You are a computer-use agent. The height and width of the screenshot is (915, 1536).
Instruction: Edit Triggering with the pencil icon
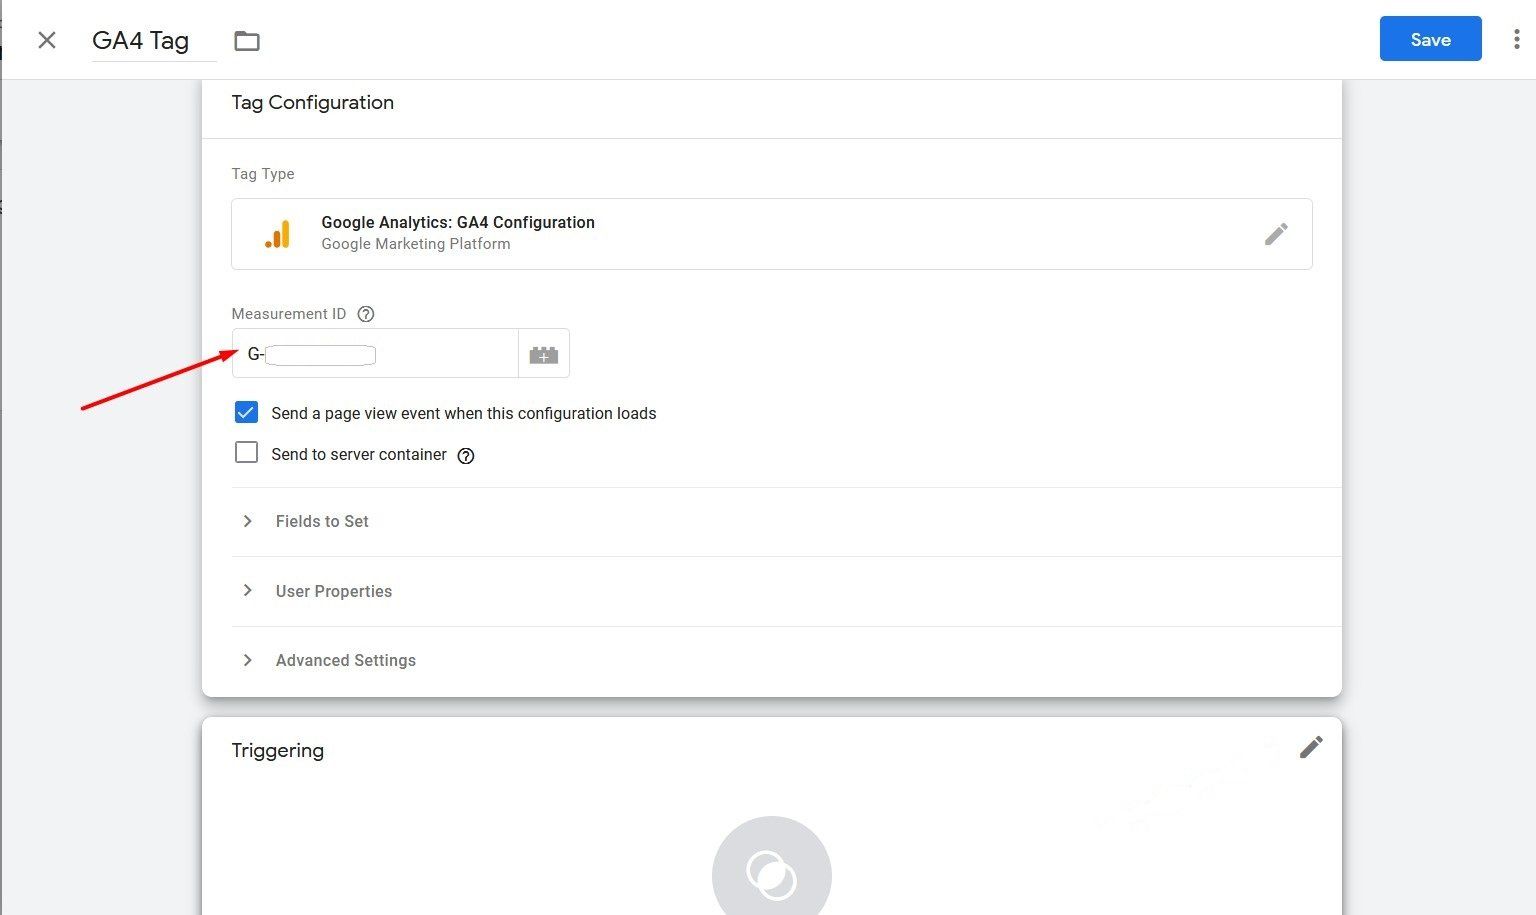[x=1310, y=747]
